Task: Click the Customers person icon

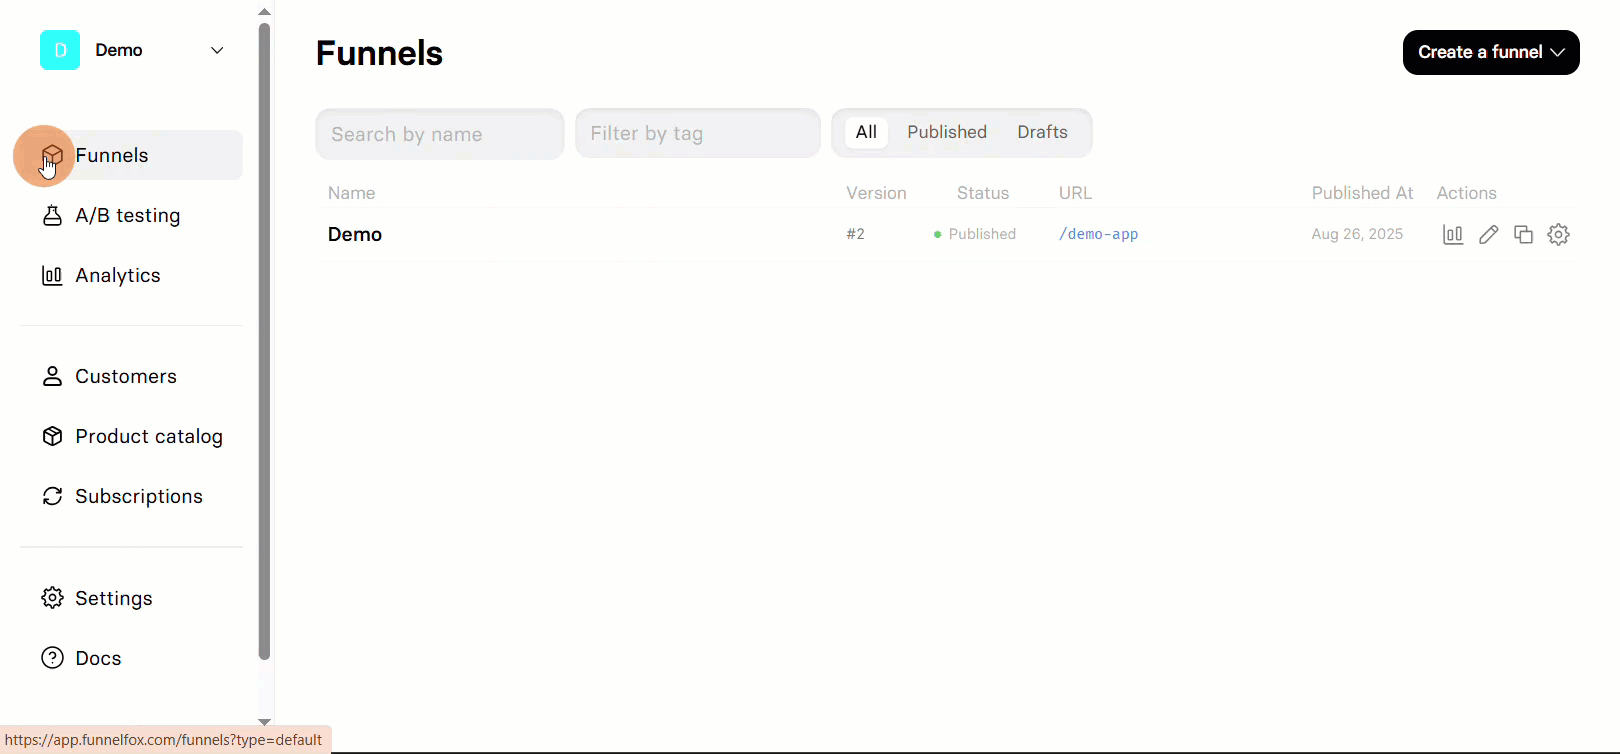Action: click(x=52, y=376)
